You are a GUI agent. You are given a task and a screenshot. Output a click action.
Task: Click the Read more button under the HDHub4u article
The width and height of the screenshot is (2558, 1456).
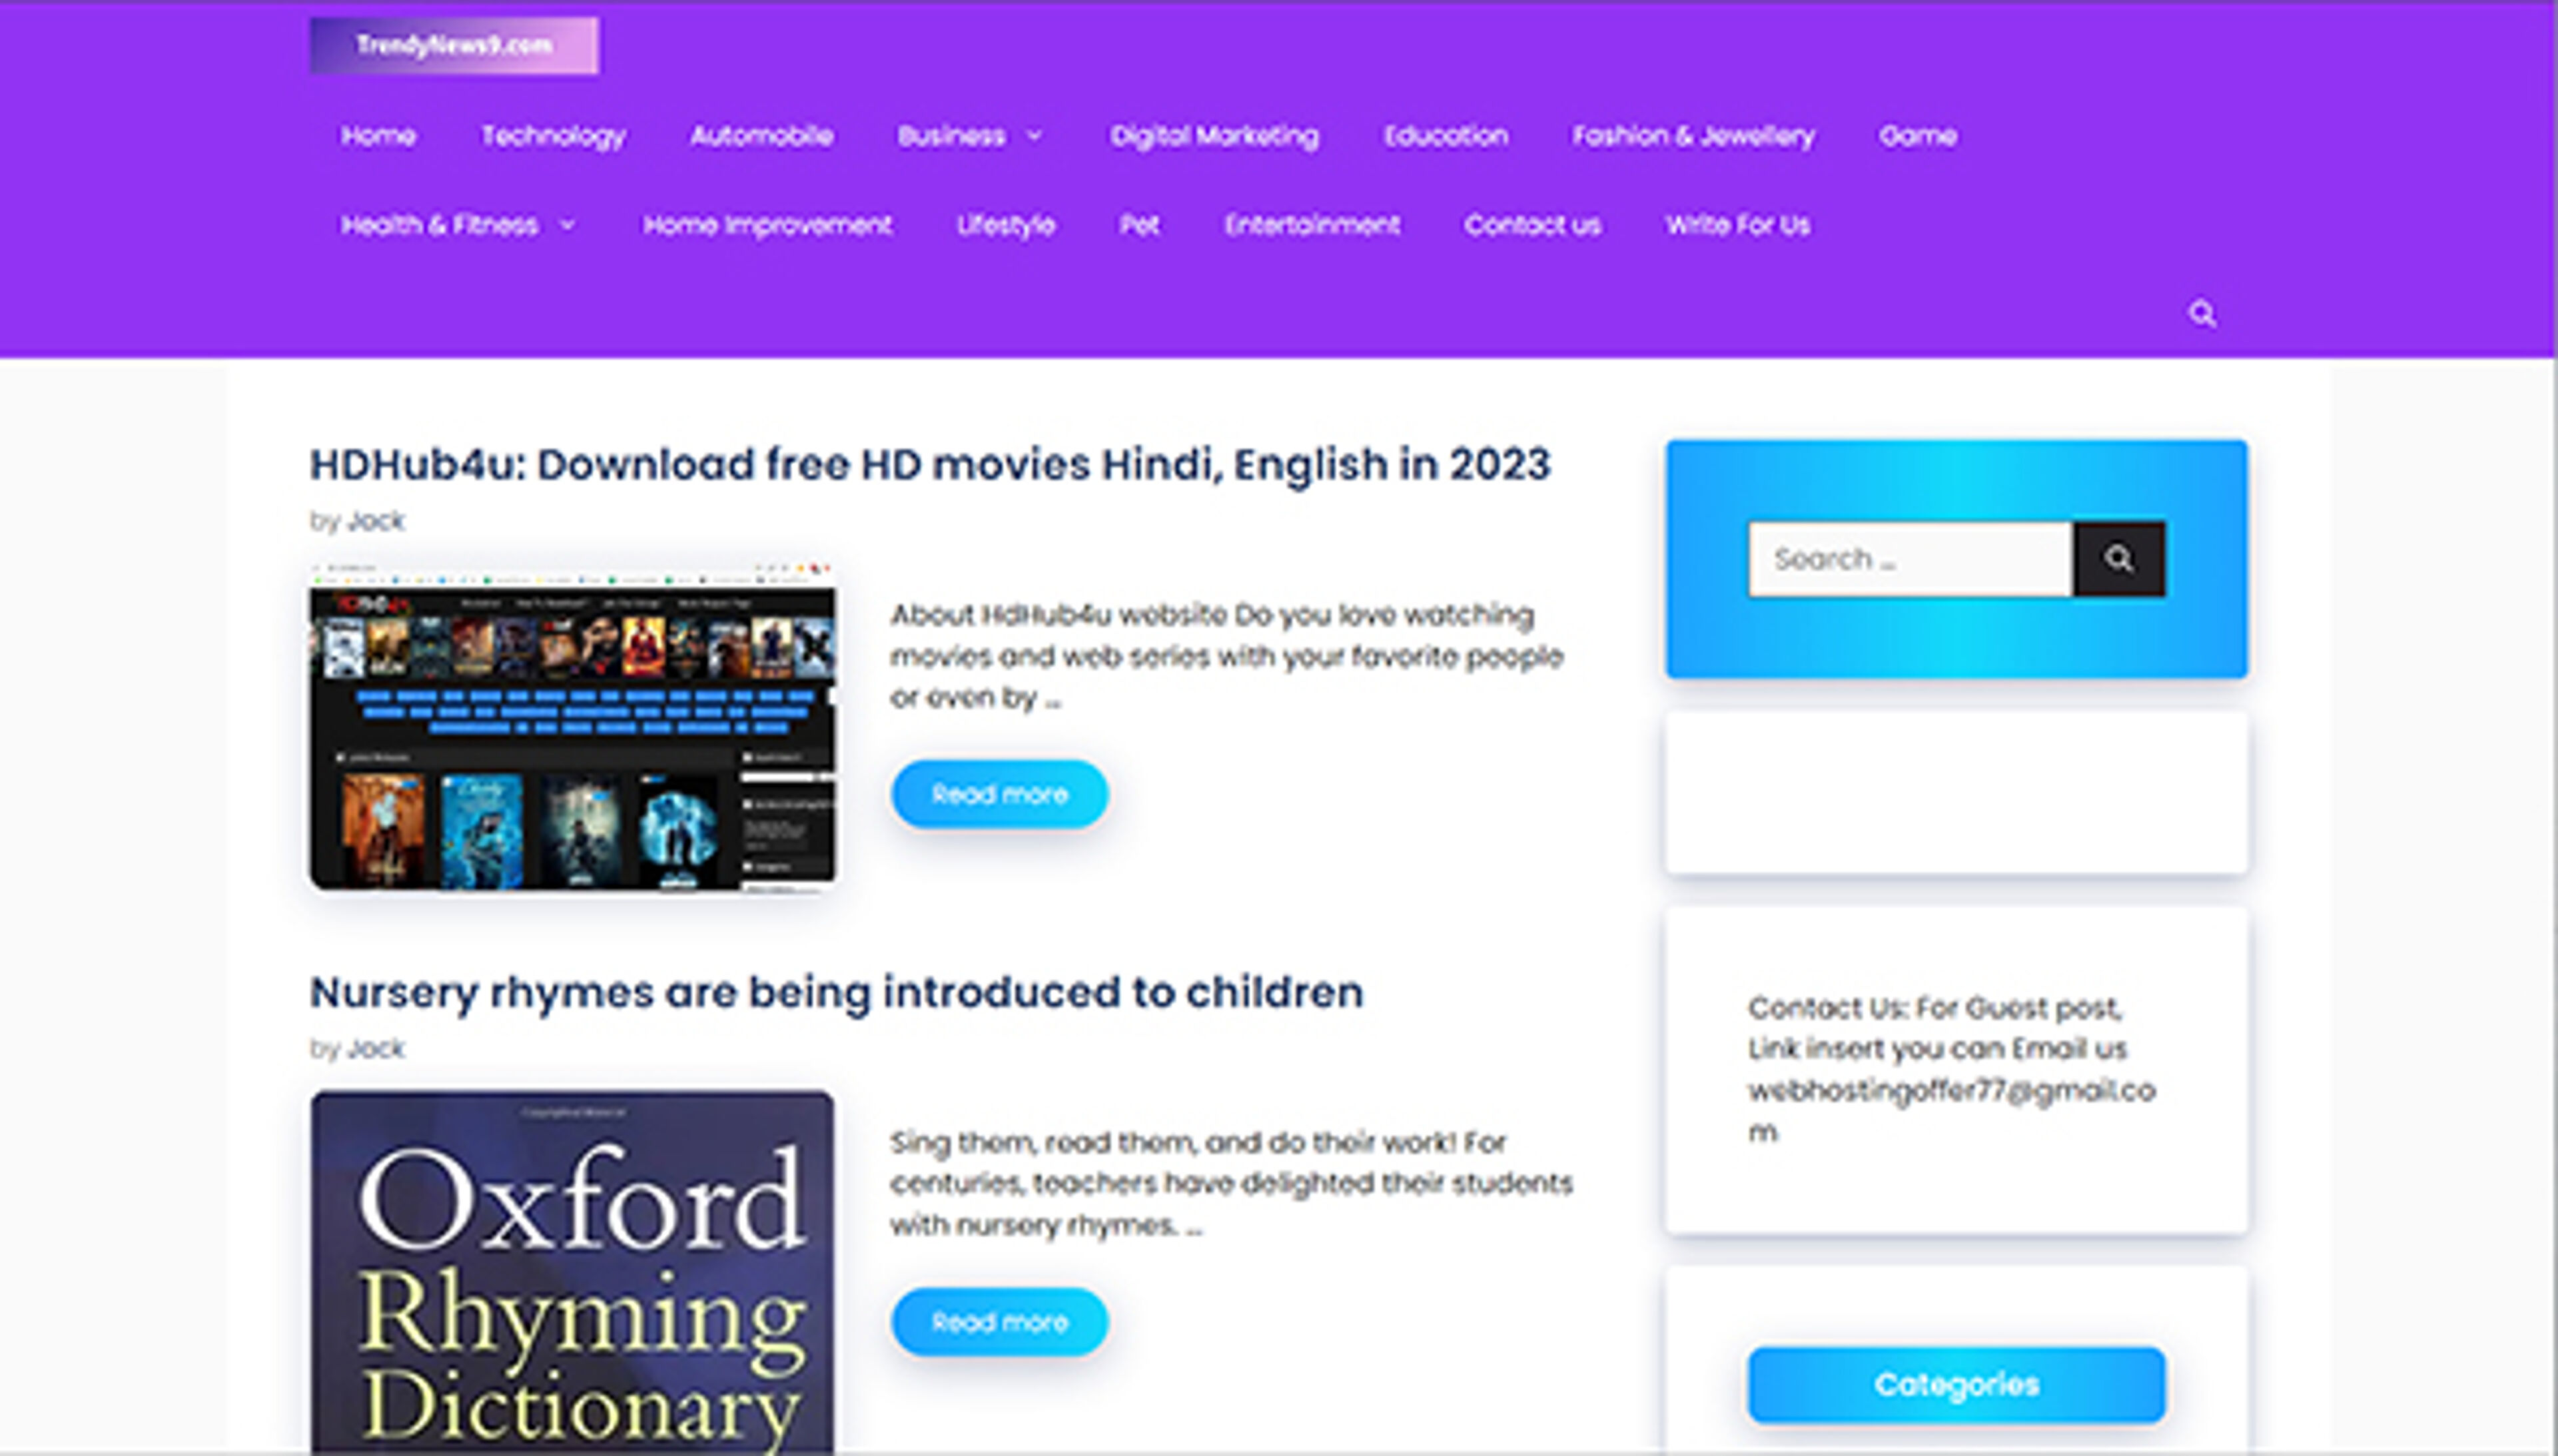tap(999, 794)
